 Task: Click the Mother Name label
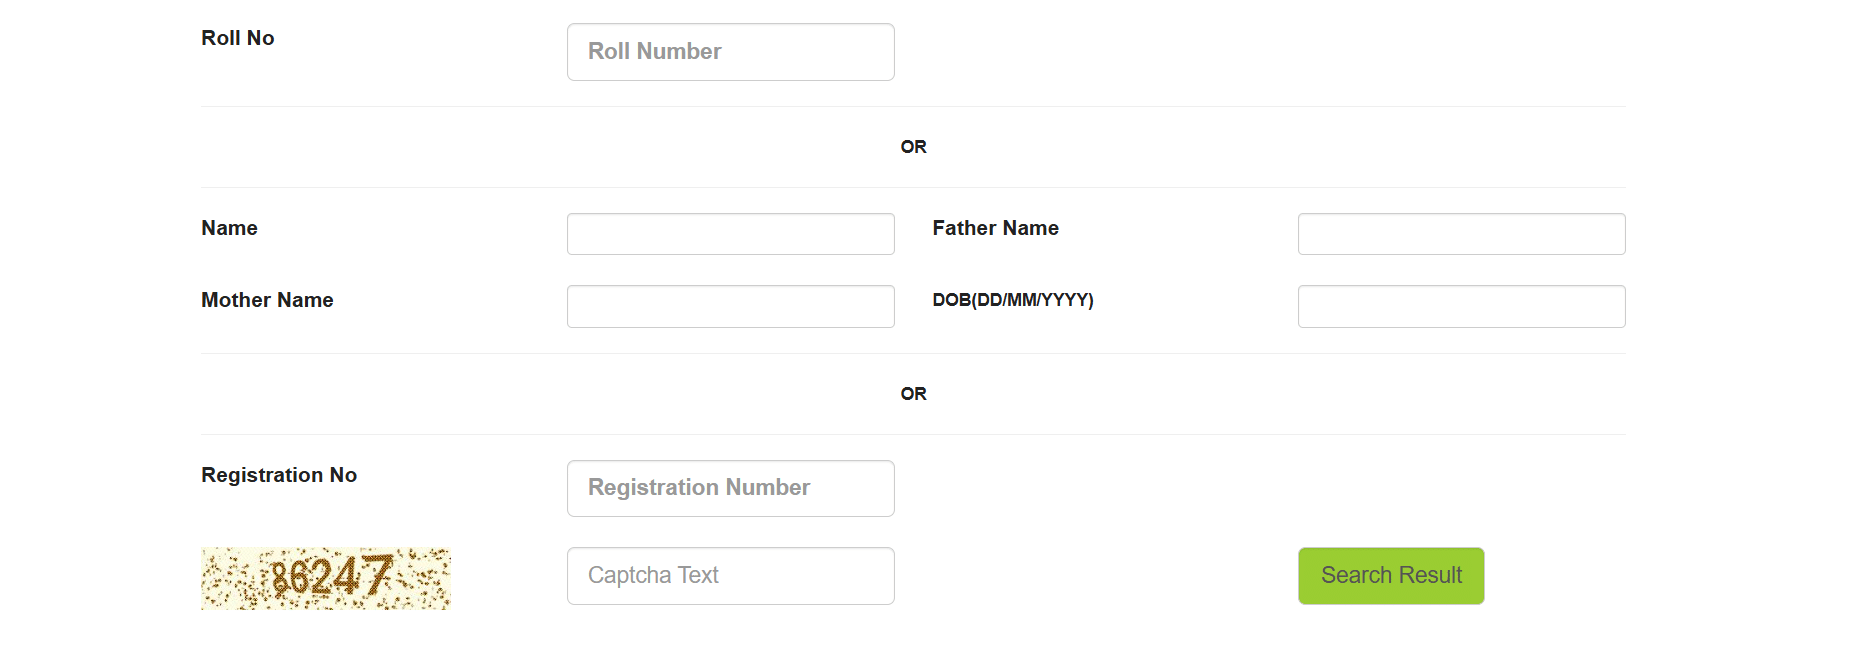click(267, 300)
